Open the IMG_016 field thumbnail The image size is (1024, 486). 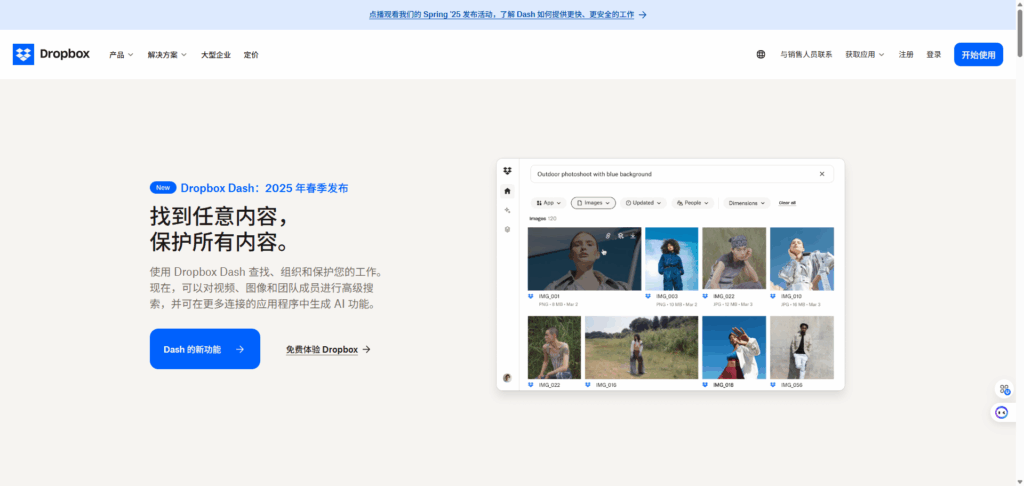pos(641,348)
